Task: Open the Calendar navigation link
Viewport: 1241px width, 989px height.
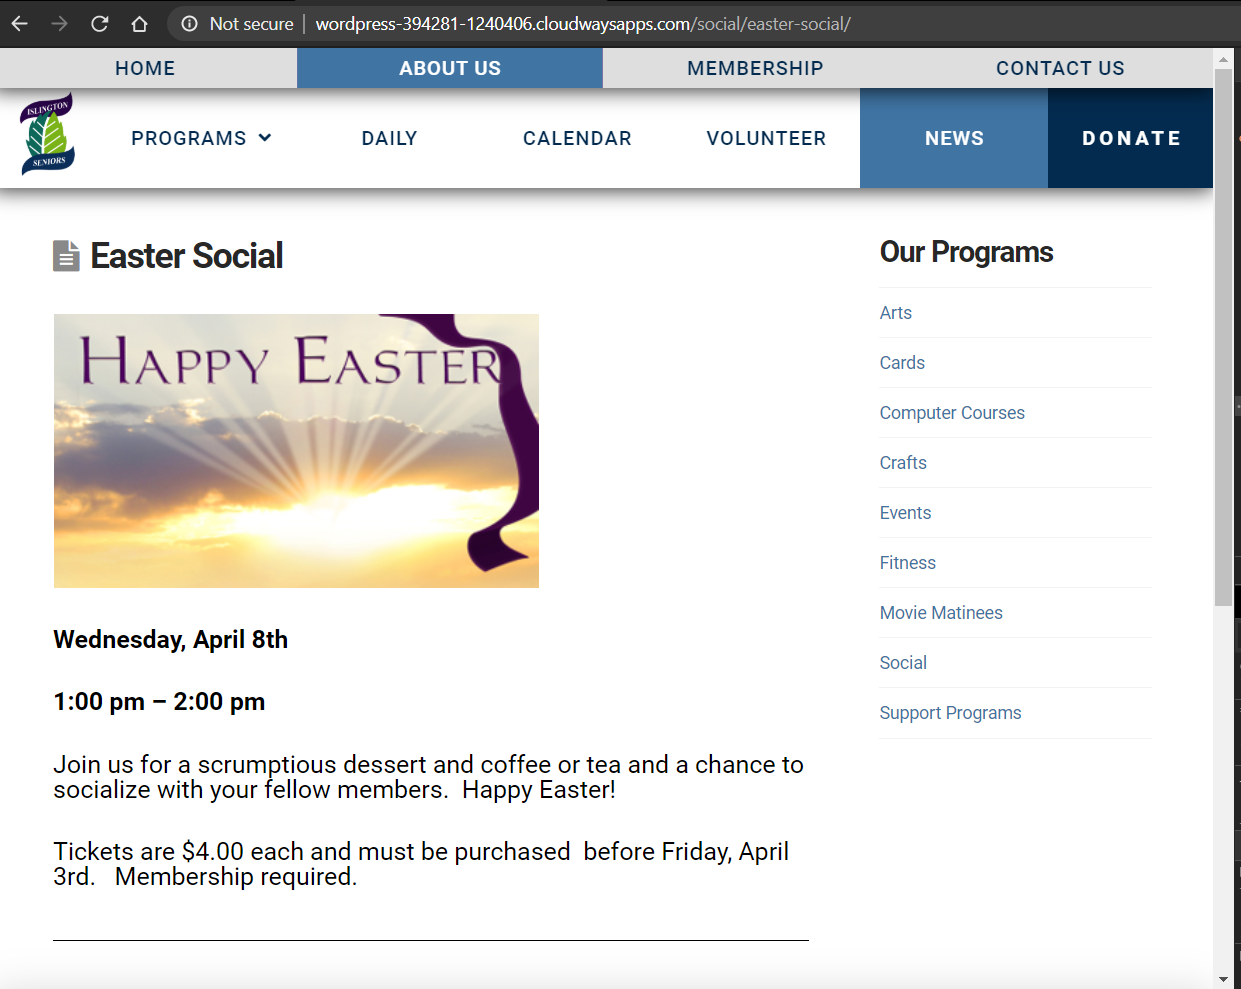Action: (x=577, y=138)
